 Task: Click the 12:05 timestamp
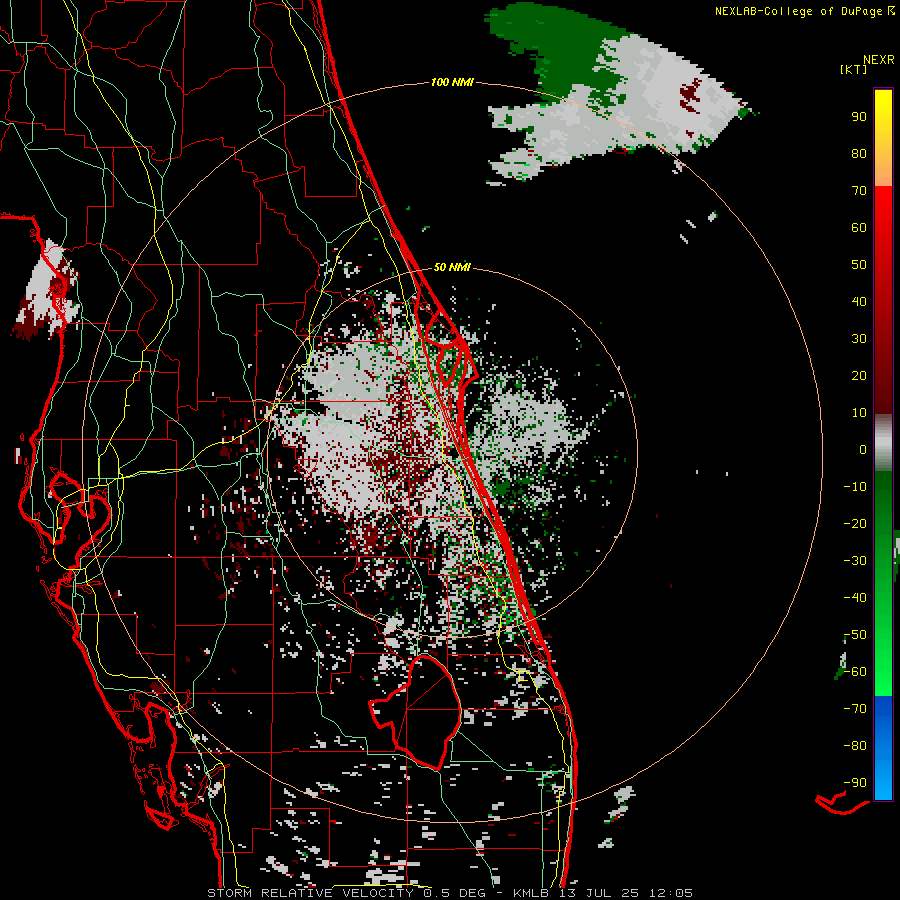coord(670,893)
